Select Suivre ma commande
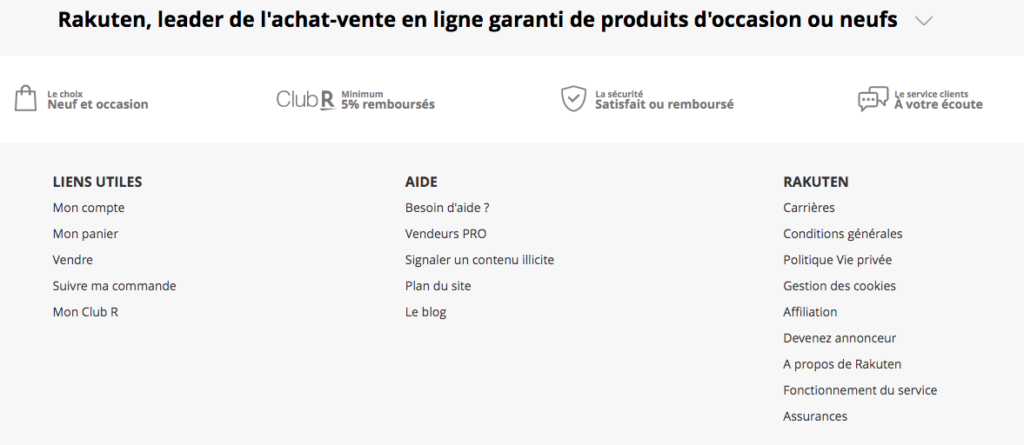 point(114,286)
